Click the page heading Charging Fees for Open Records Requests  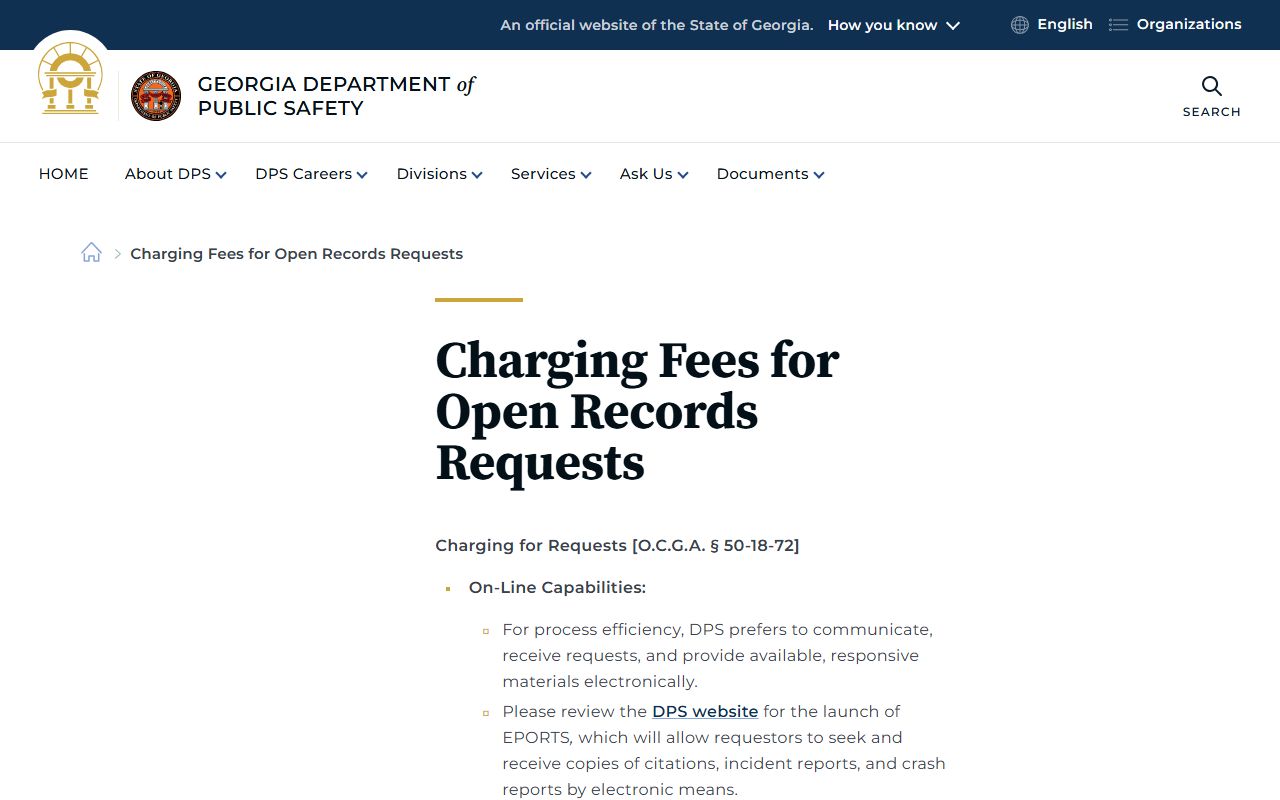pos(637,411)
